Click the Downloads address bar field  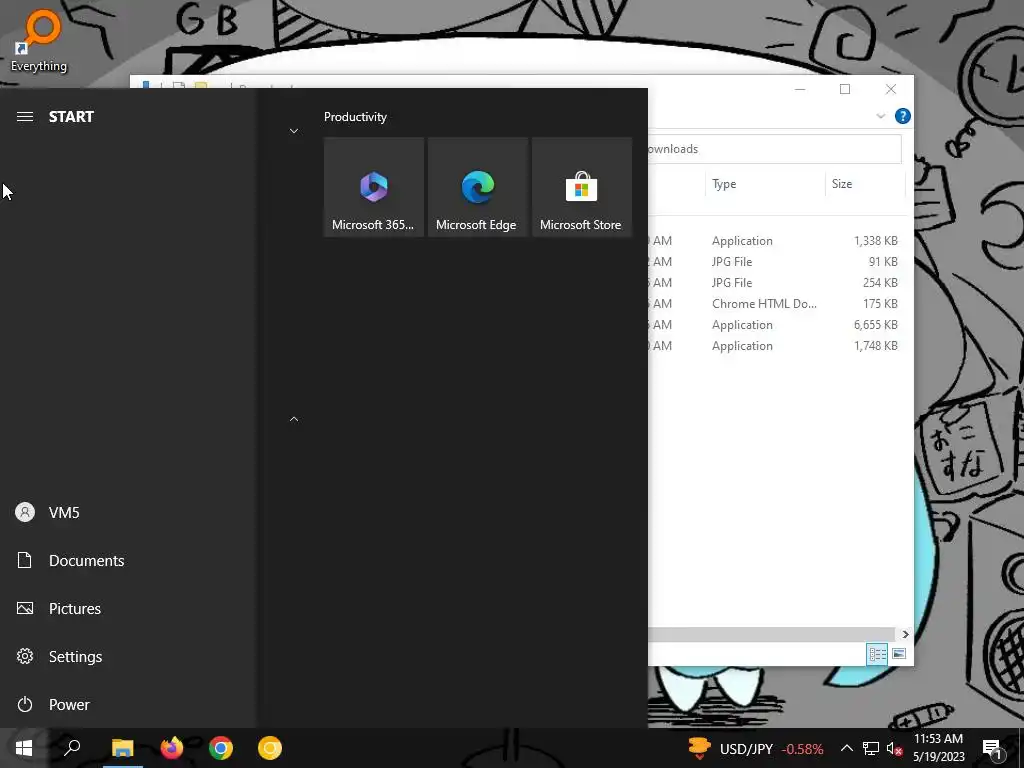[x=775, y=149]
